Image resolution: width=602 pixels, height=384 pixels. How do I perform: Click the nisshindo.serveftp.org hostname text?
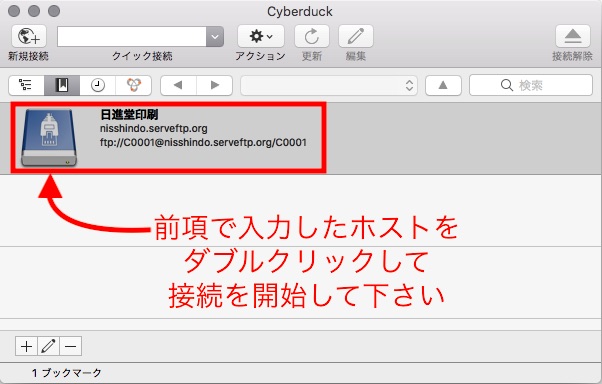click(x=154, y=128)
